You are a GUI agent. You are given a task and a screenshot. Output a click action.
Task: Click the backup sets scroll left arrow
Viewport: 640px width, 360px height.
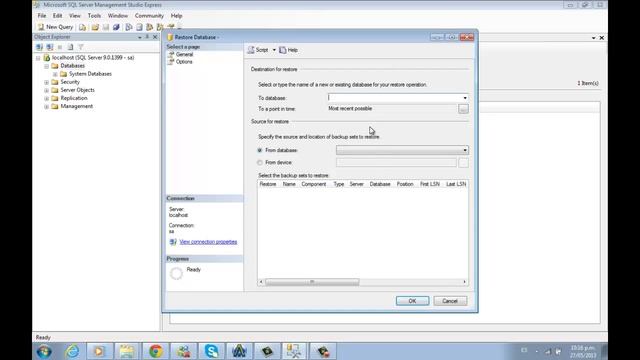pyautogui.click(x=261, y=282)
